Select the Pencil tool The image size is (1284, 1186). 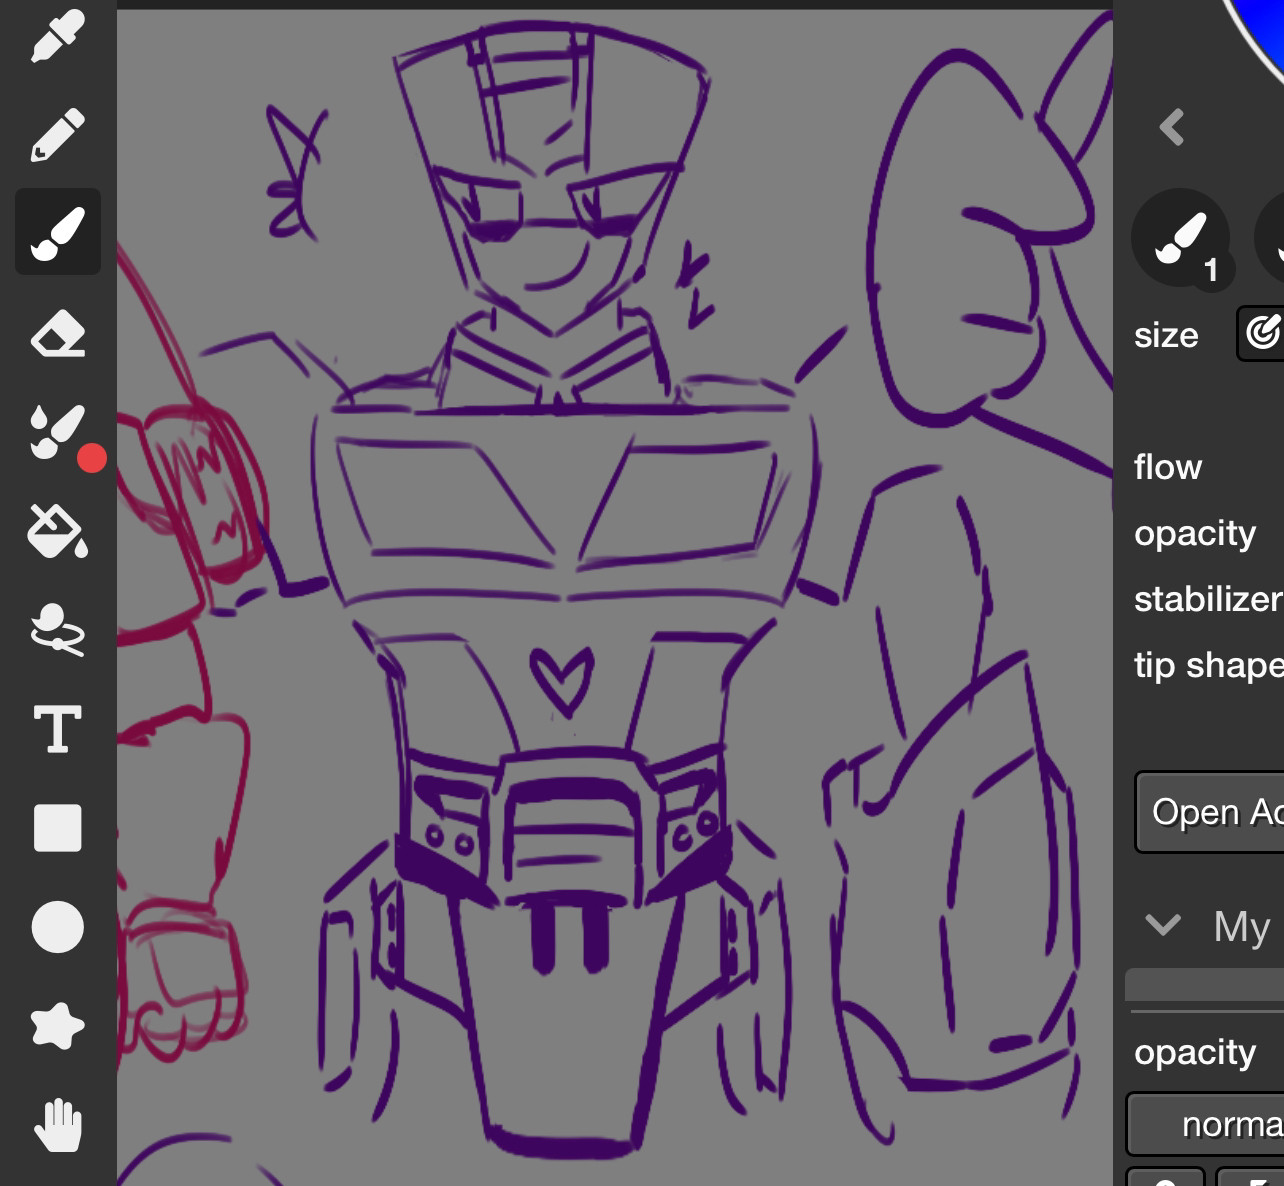point(58,134)
